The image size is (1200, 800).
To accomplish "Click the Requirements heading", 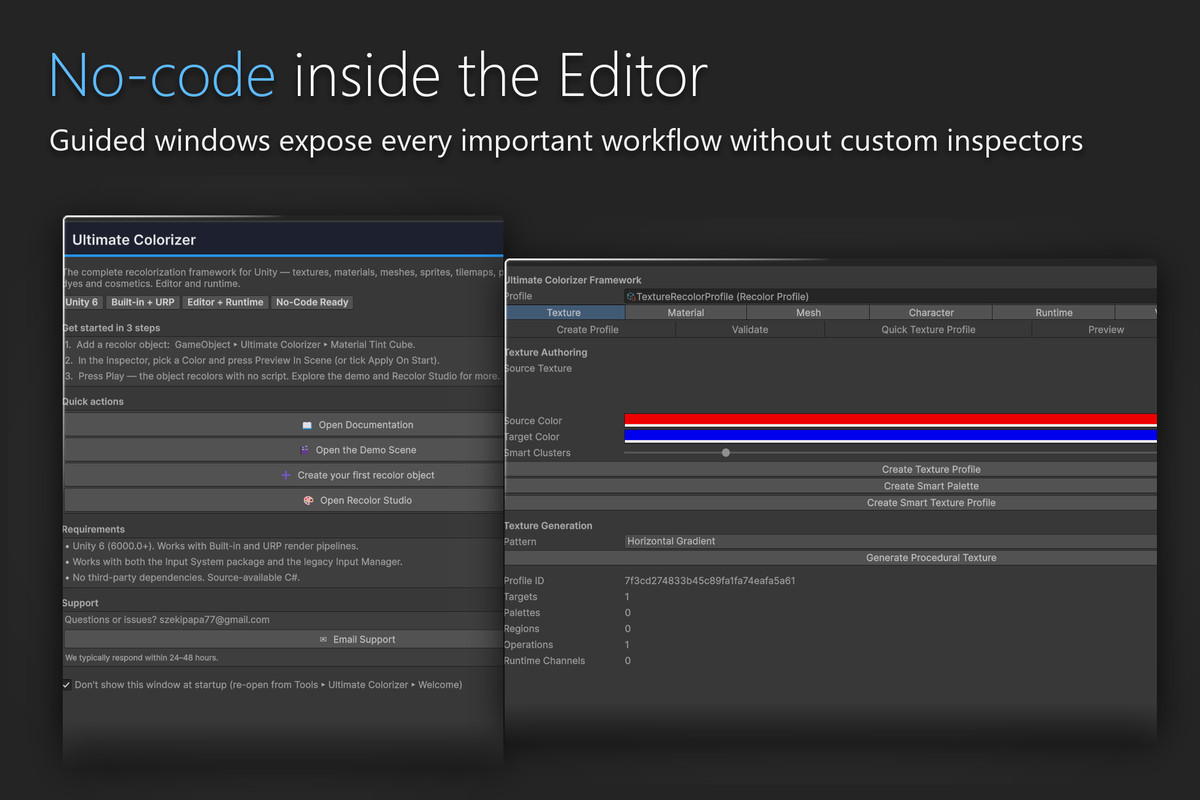I will 94,529.
